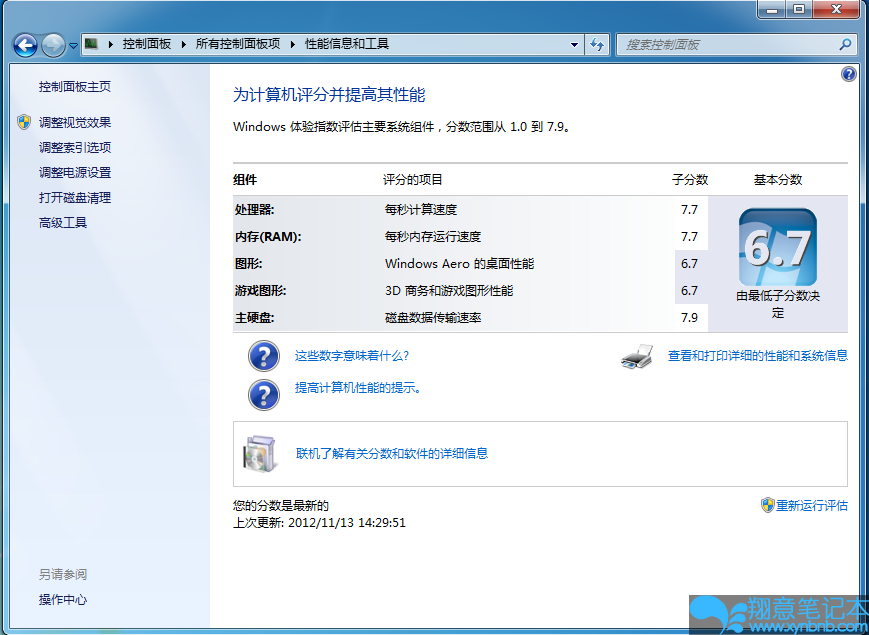Minimize the Control Panel window
This screenshot has height=635, width=869.
tap(772, 9)
